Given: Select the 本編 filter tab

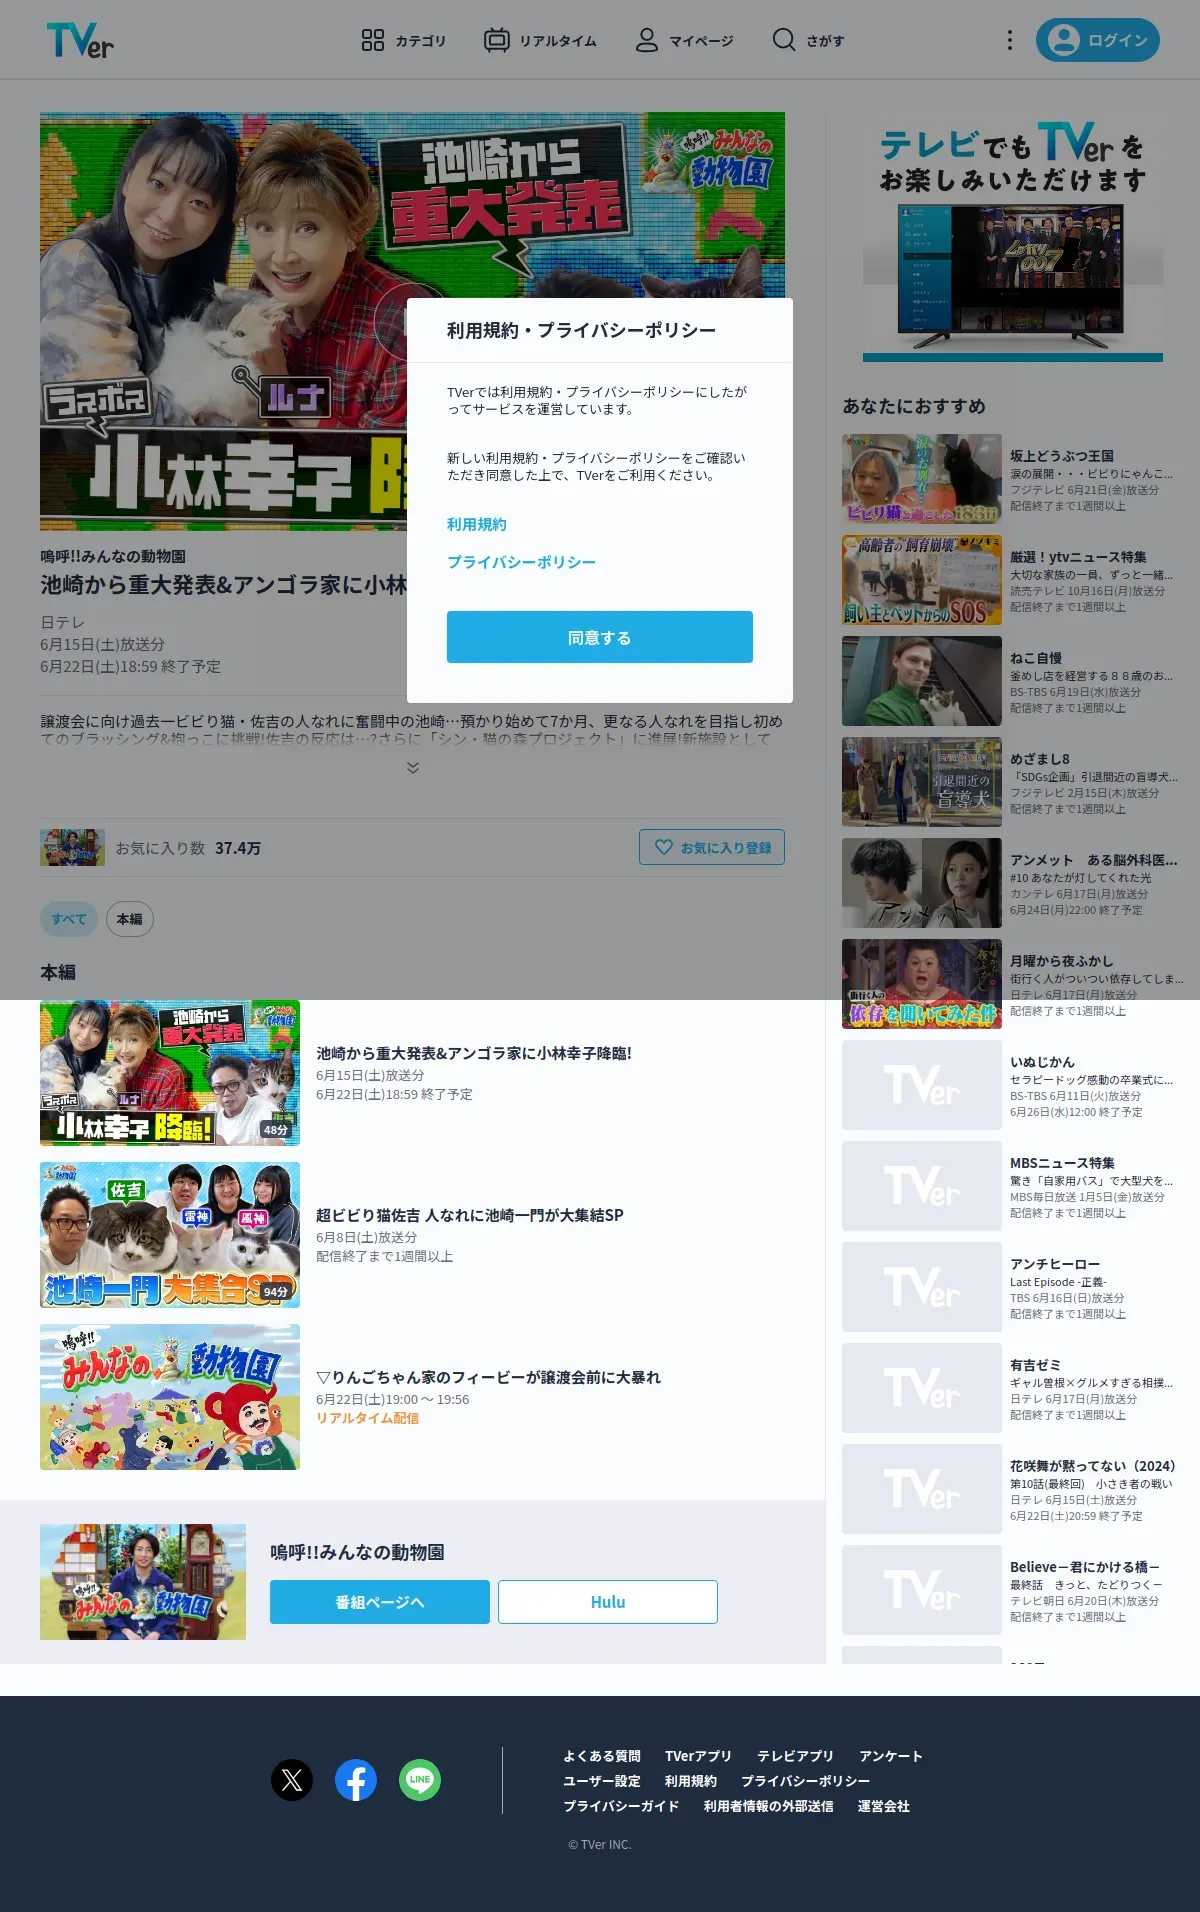Looking at the screenshot, I should (x=130, y=919).
